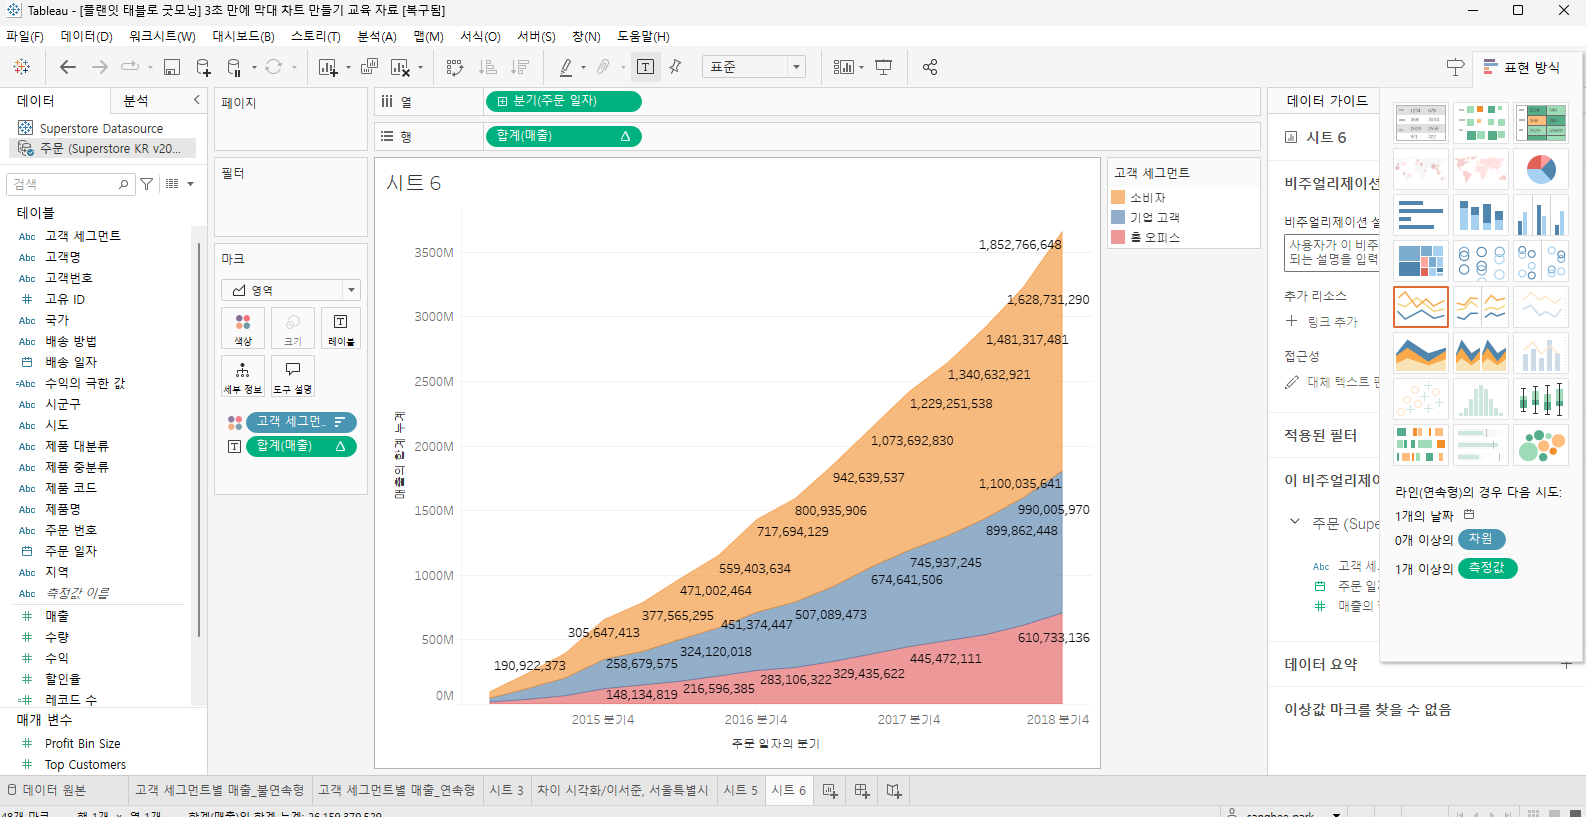
Task: Toggle the show mark labels icon
Action: (646, 67)
